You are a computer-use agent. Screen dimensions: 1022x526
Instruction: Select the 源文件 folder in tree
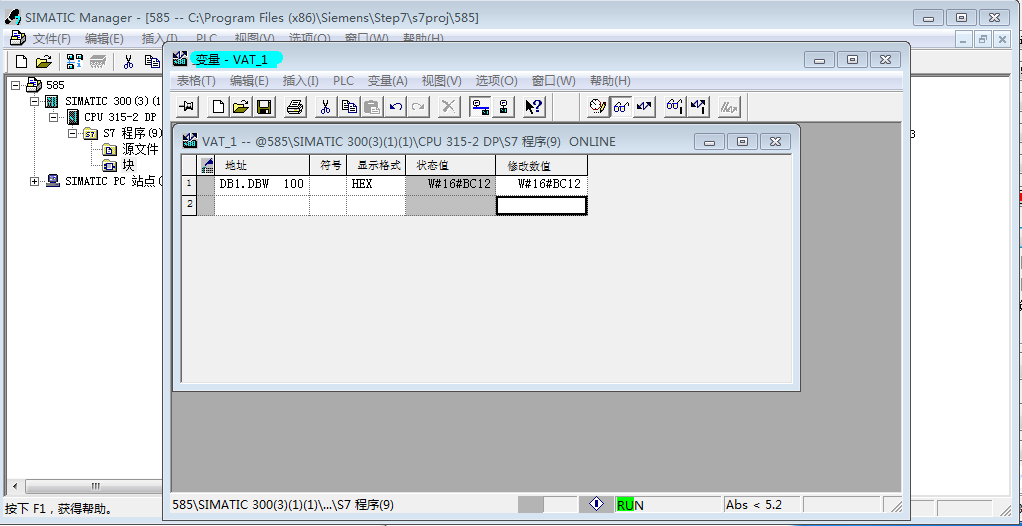[140, 150]
